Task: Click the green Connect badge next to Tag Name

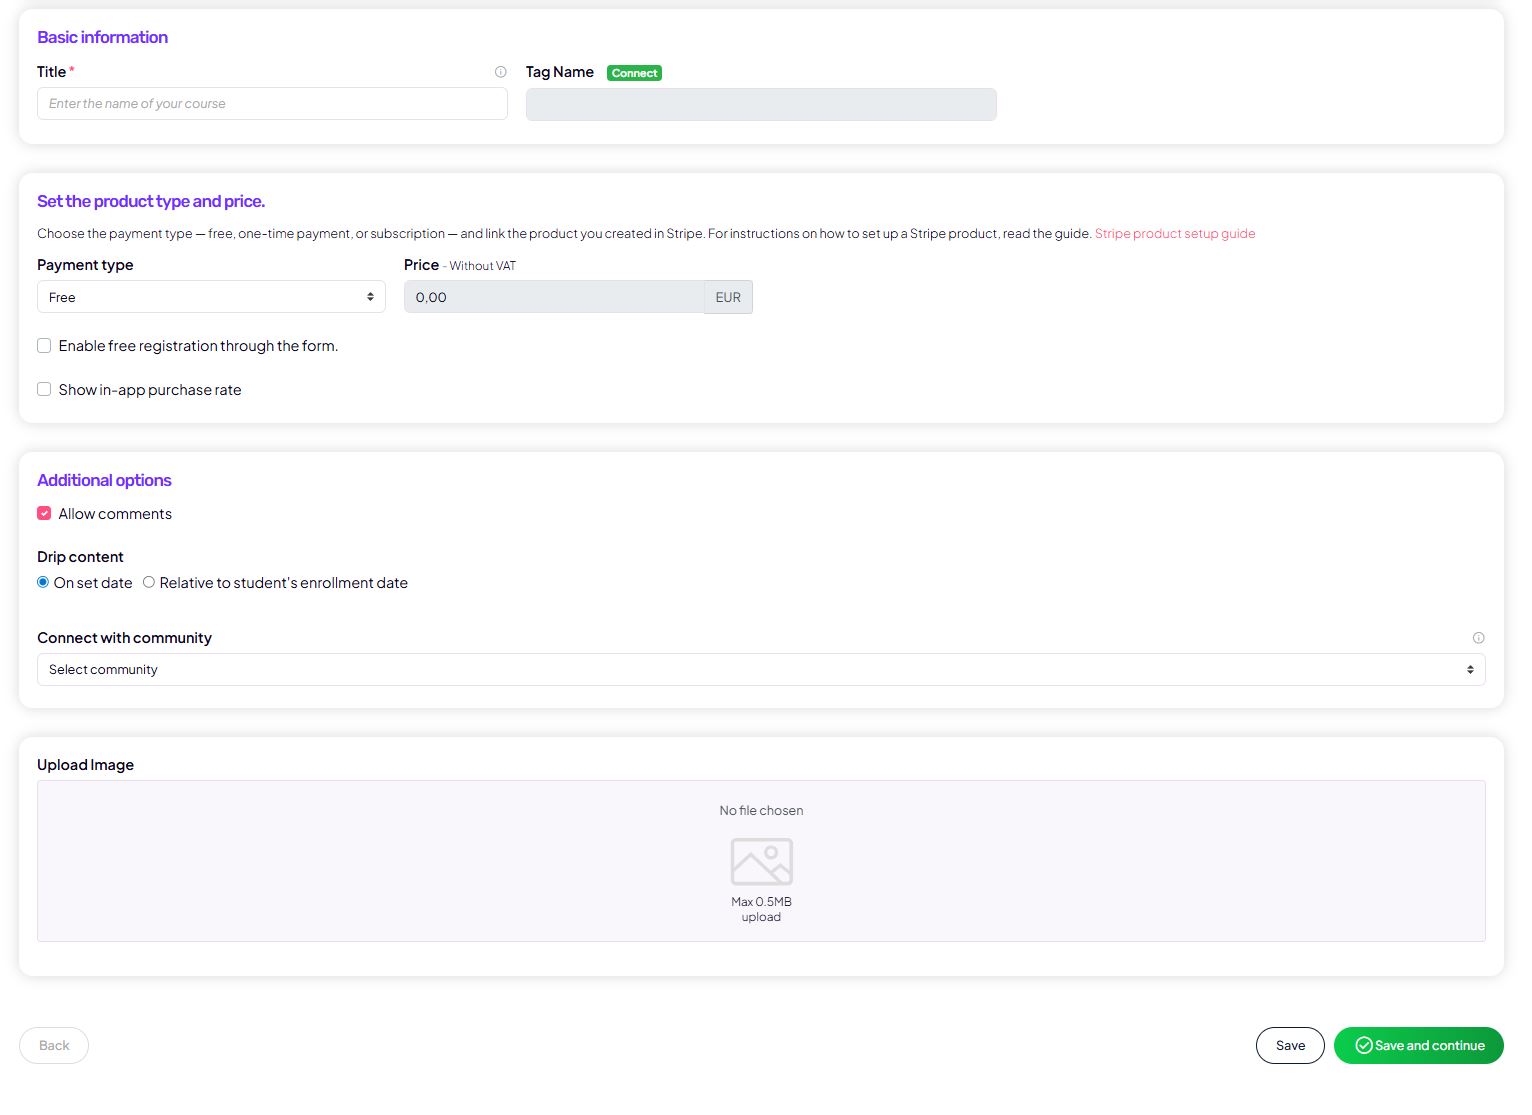Action: [x=634, y=73]
